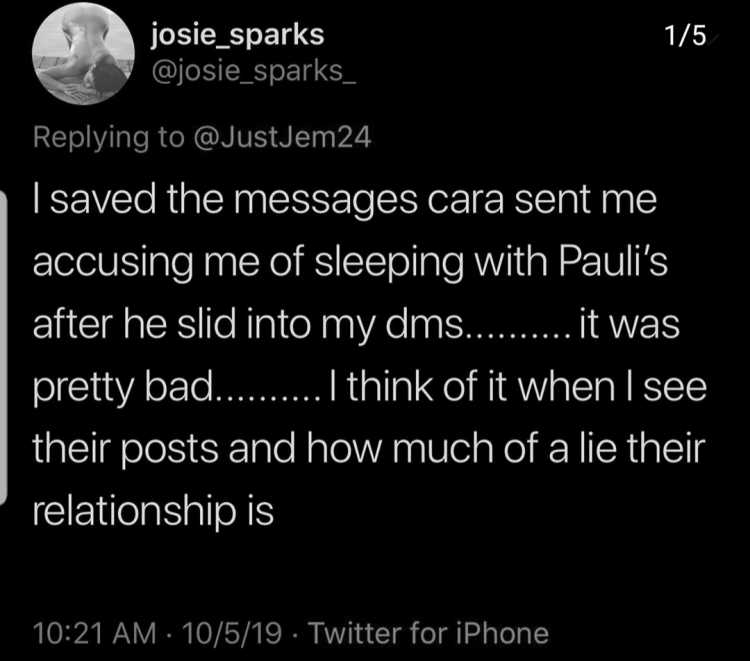Select the 1/5 thread counter
The width and height of the screenshot is (750, 661).
685,35
